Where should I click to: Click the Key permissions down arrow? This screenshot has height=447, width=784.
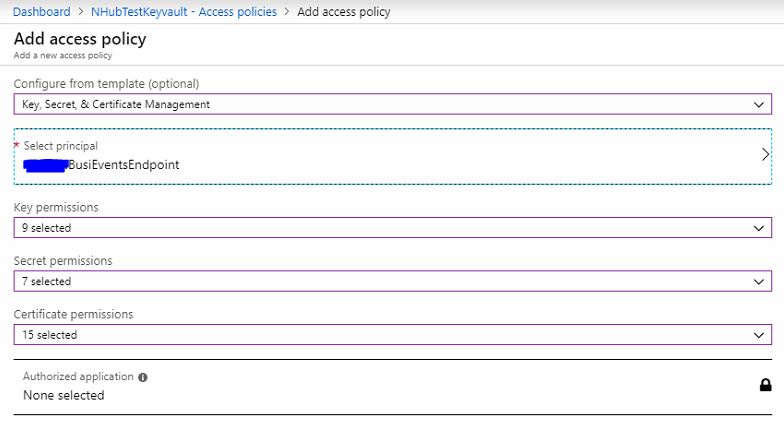[759, 228]
